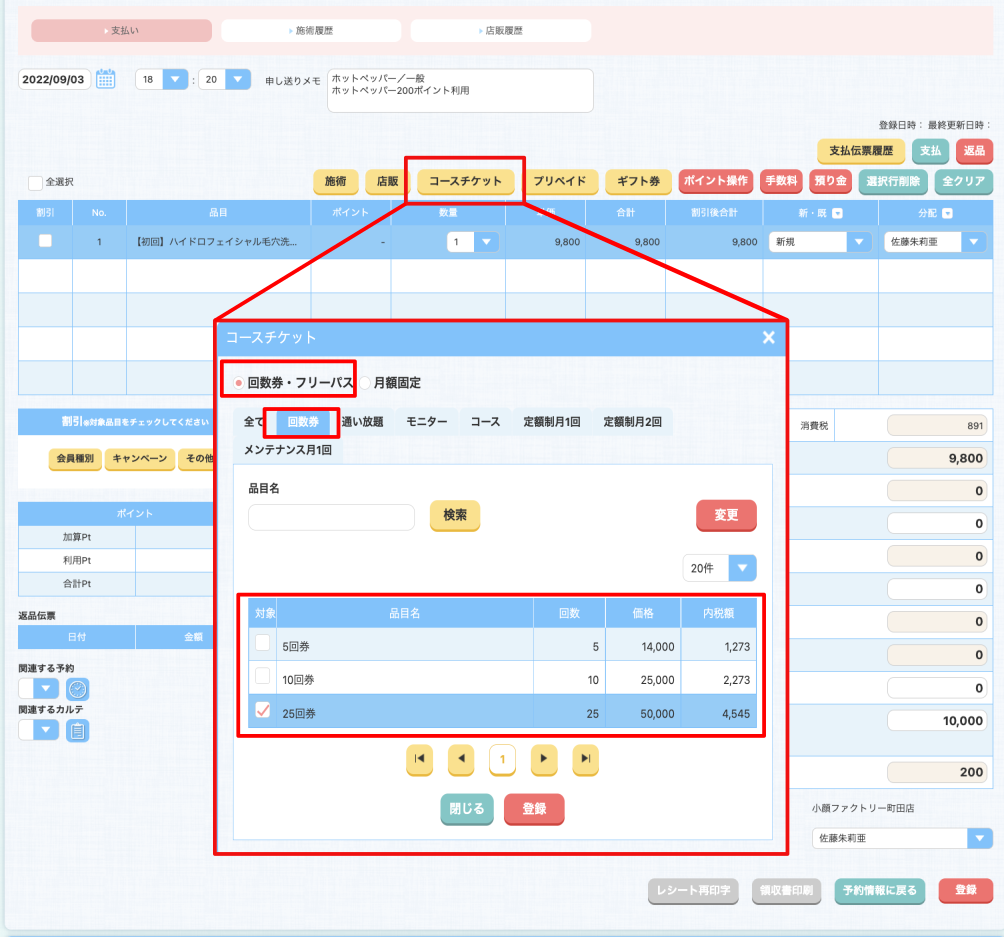Click the 品目名 search input field
Image resolution: width=1004 pixels, height=937 pixels.
331,517
